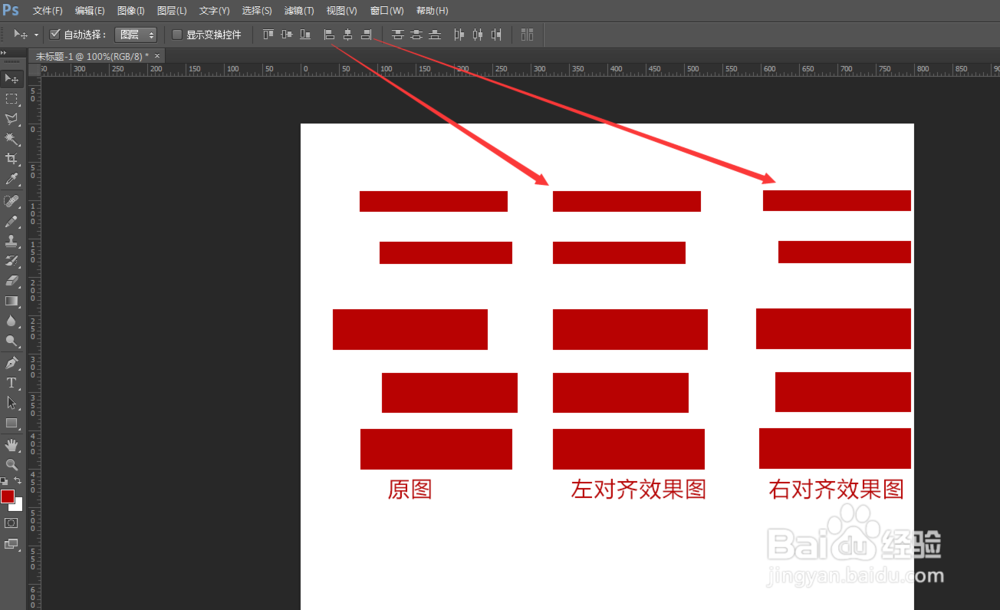This screenshot has width=1000, height=610.
Task: Select the Hand tool
Action: pyautogui.click(x=12, y=443)
